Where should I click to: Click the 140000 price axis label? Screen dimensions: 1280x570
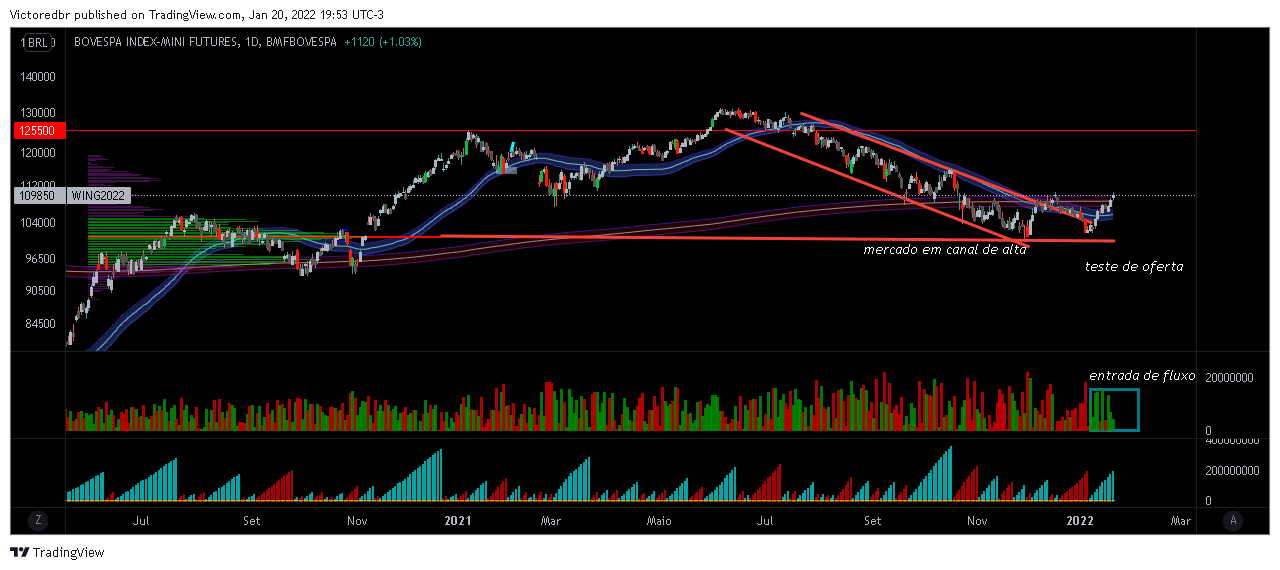pyautogui.click(x=38, y=76)
